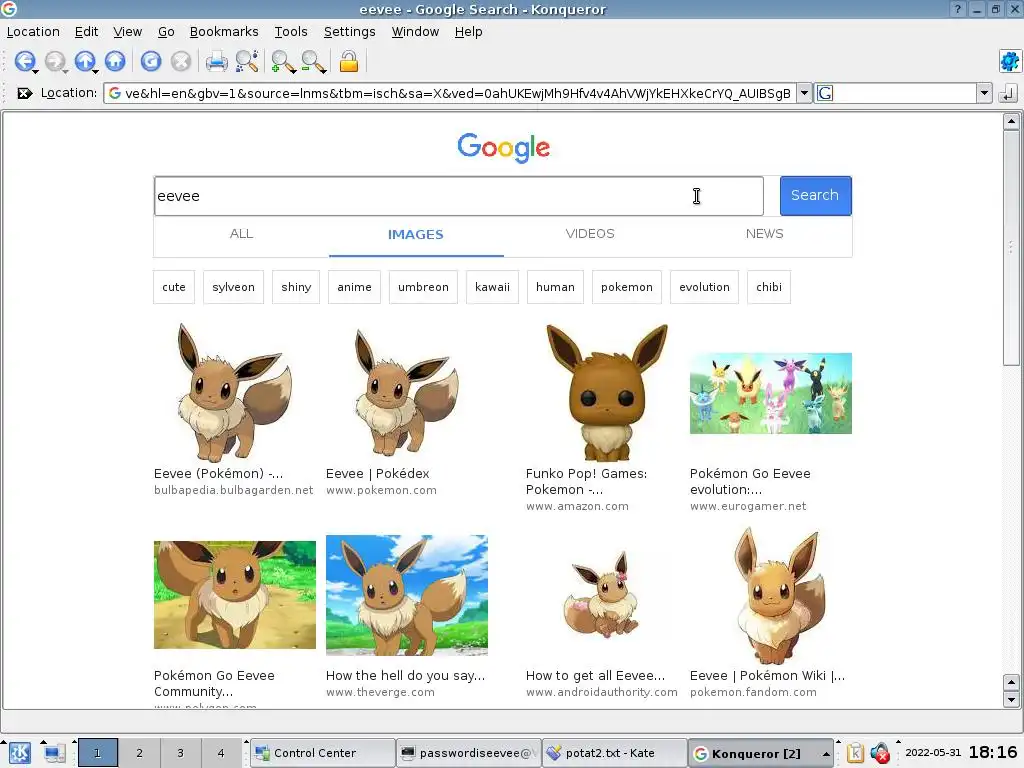Open the eurogamer Eevee evolutions thumbnail
The width and height of the screenshot is (1024, 768).
[771, 393]
